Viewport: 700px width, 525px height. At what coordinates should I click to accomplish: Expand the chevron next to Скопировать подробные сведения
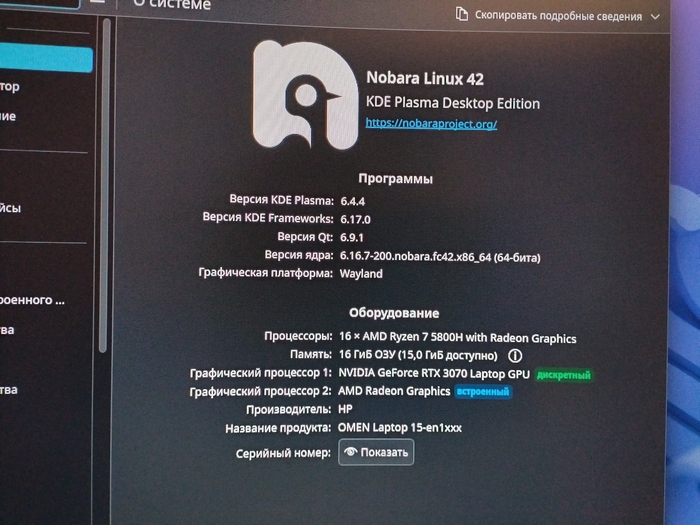coord(655,17)
